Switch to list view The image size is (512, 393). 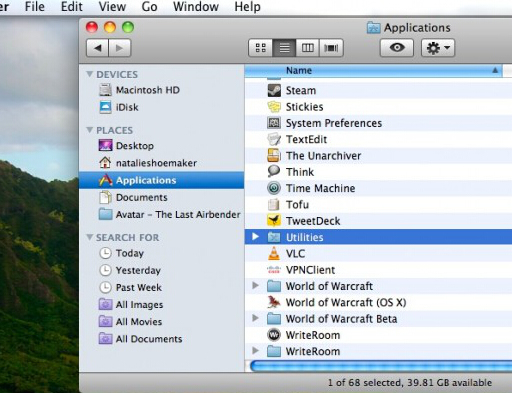click(284, 48)
